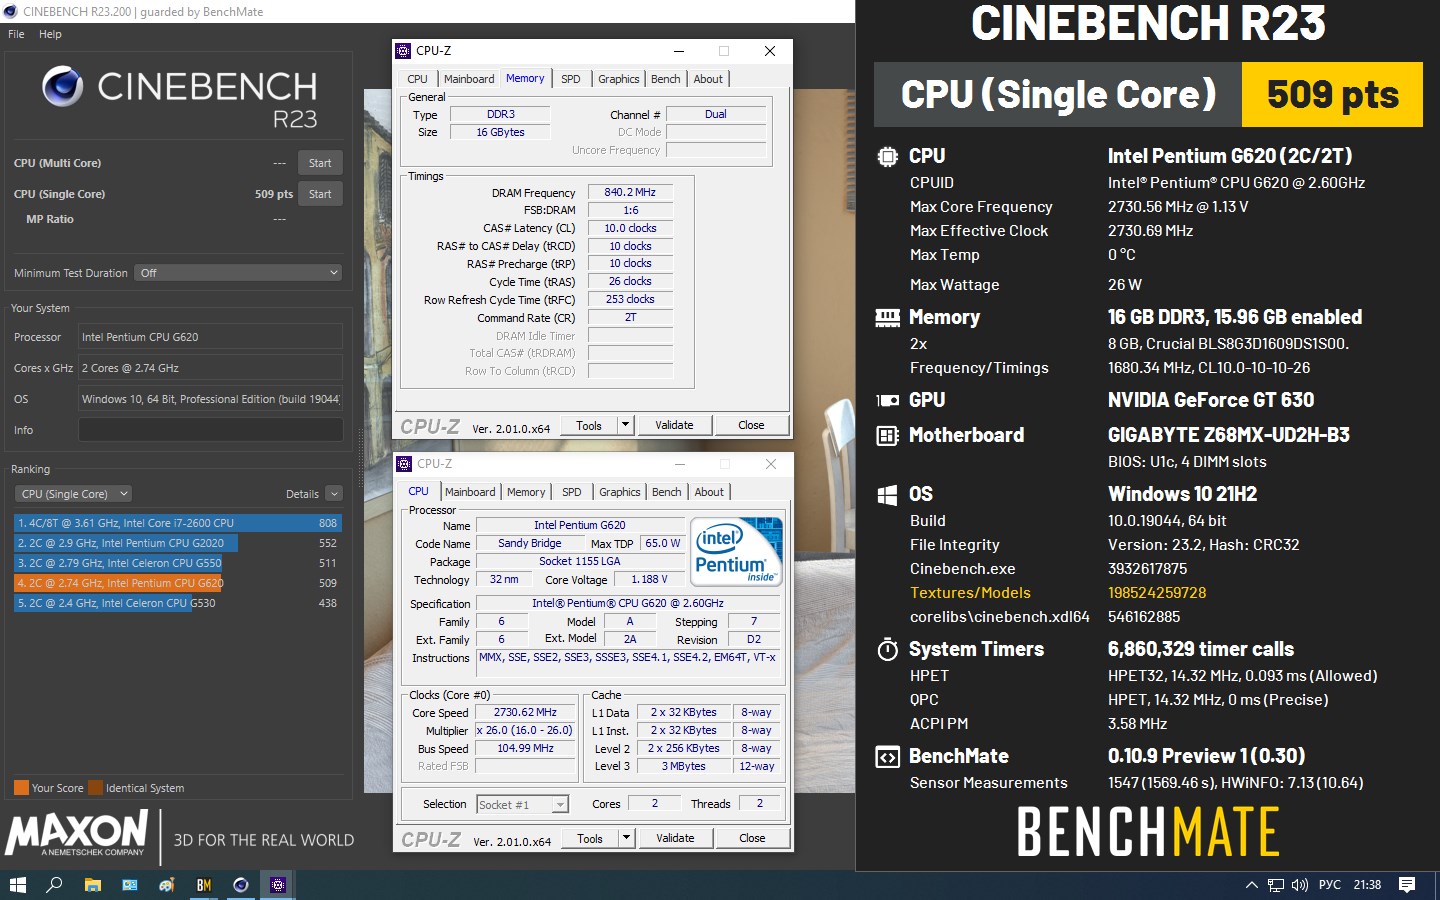Start the CPU Multi Core test
Screen dimensions: 1440x900
click(x=320, y=163)
